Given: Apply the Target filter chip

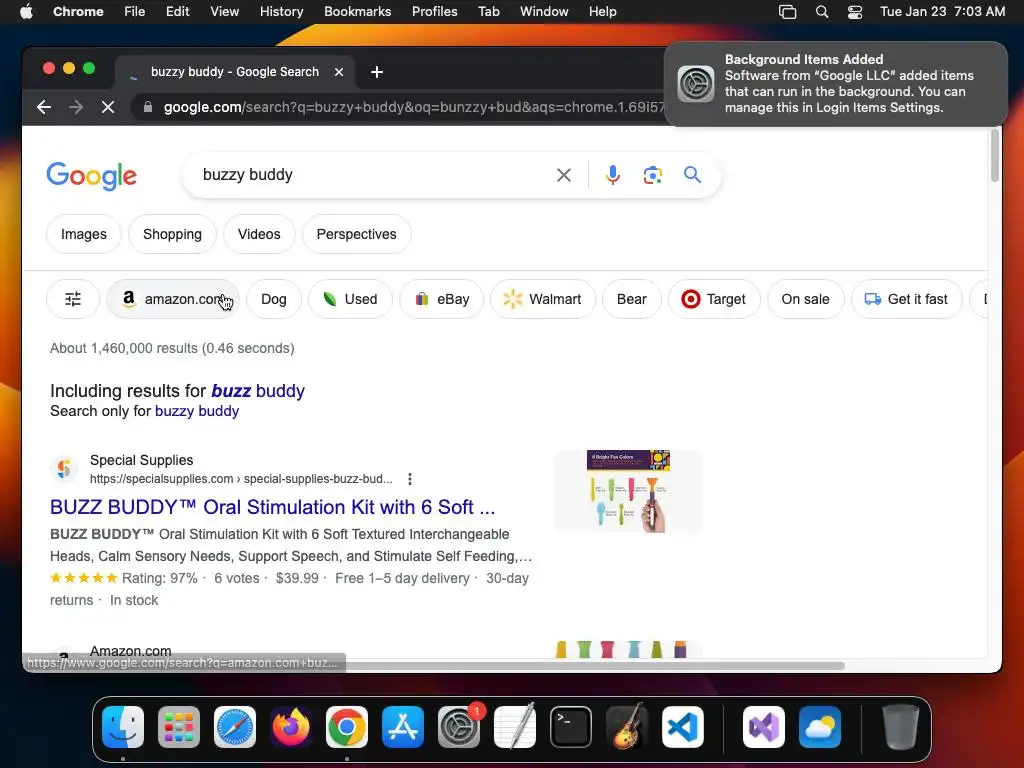Looking at the screenshot, I should coord(714,299).
